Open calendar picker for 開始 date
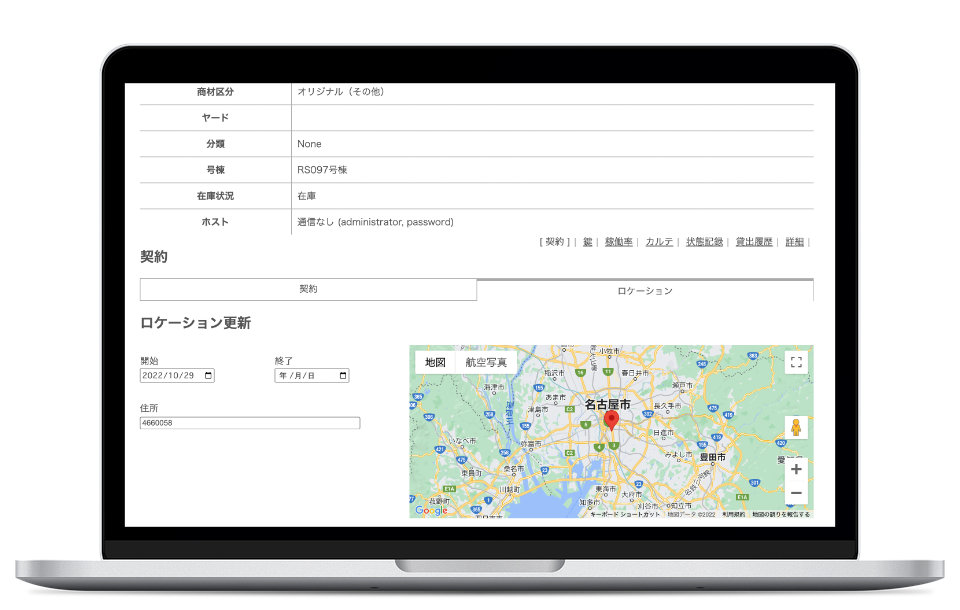 tap(208, 376)
